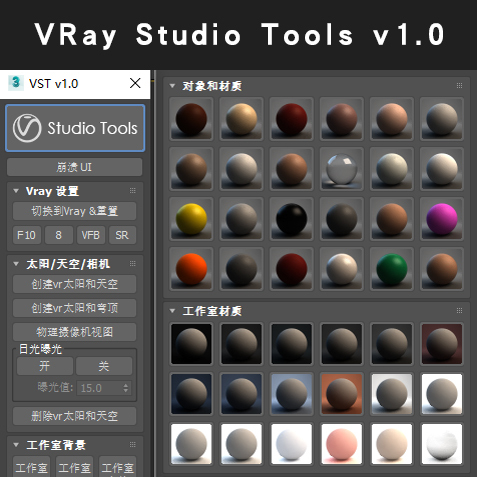477x477 pixels.
Task: Select the glossy black material sphere
Action: point(292,219)
